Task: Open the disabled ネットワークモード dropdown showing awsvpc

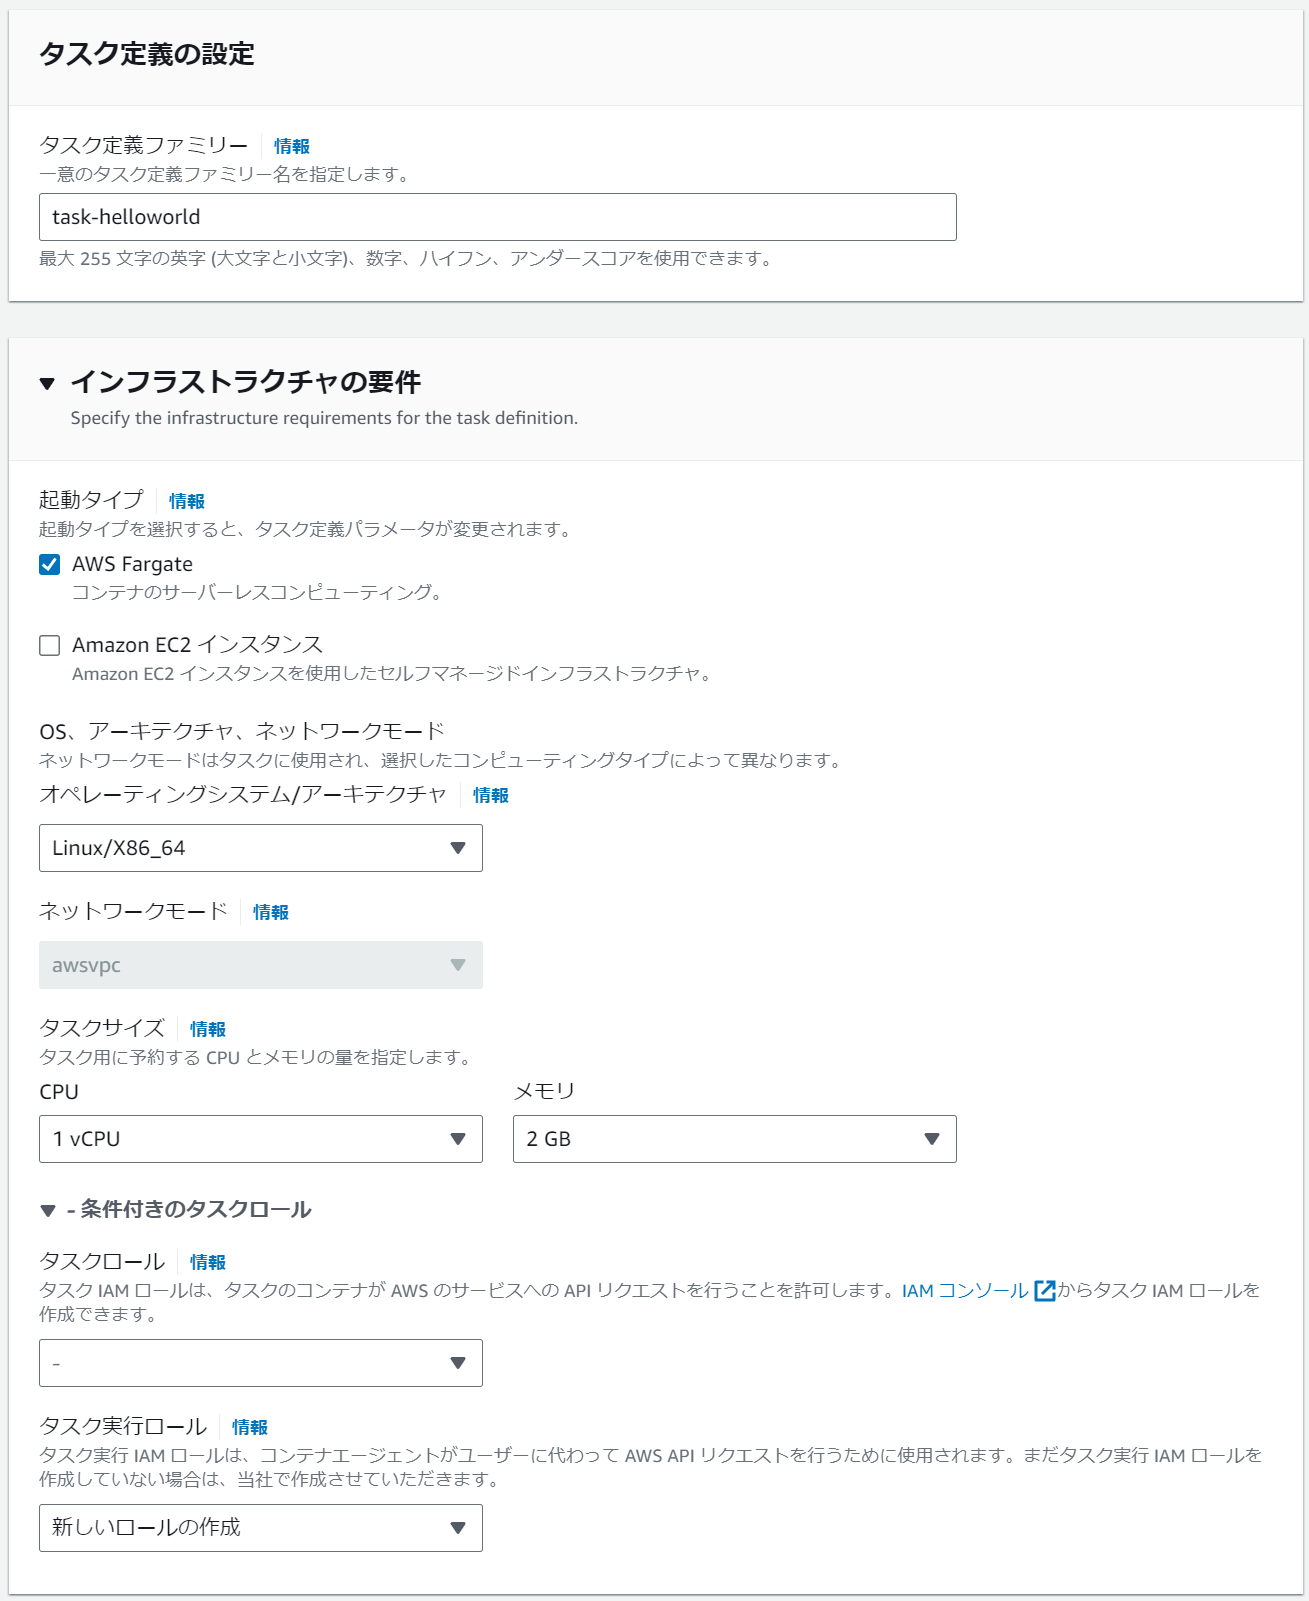Action: click(x=260, y=965)
